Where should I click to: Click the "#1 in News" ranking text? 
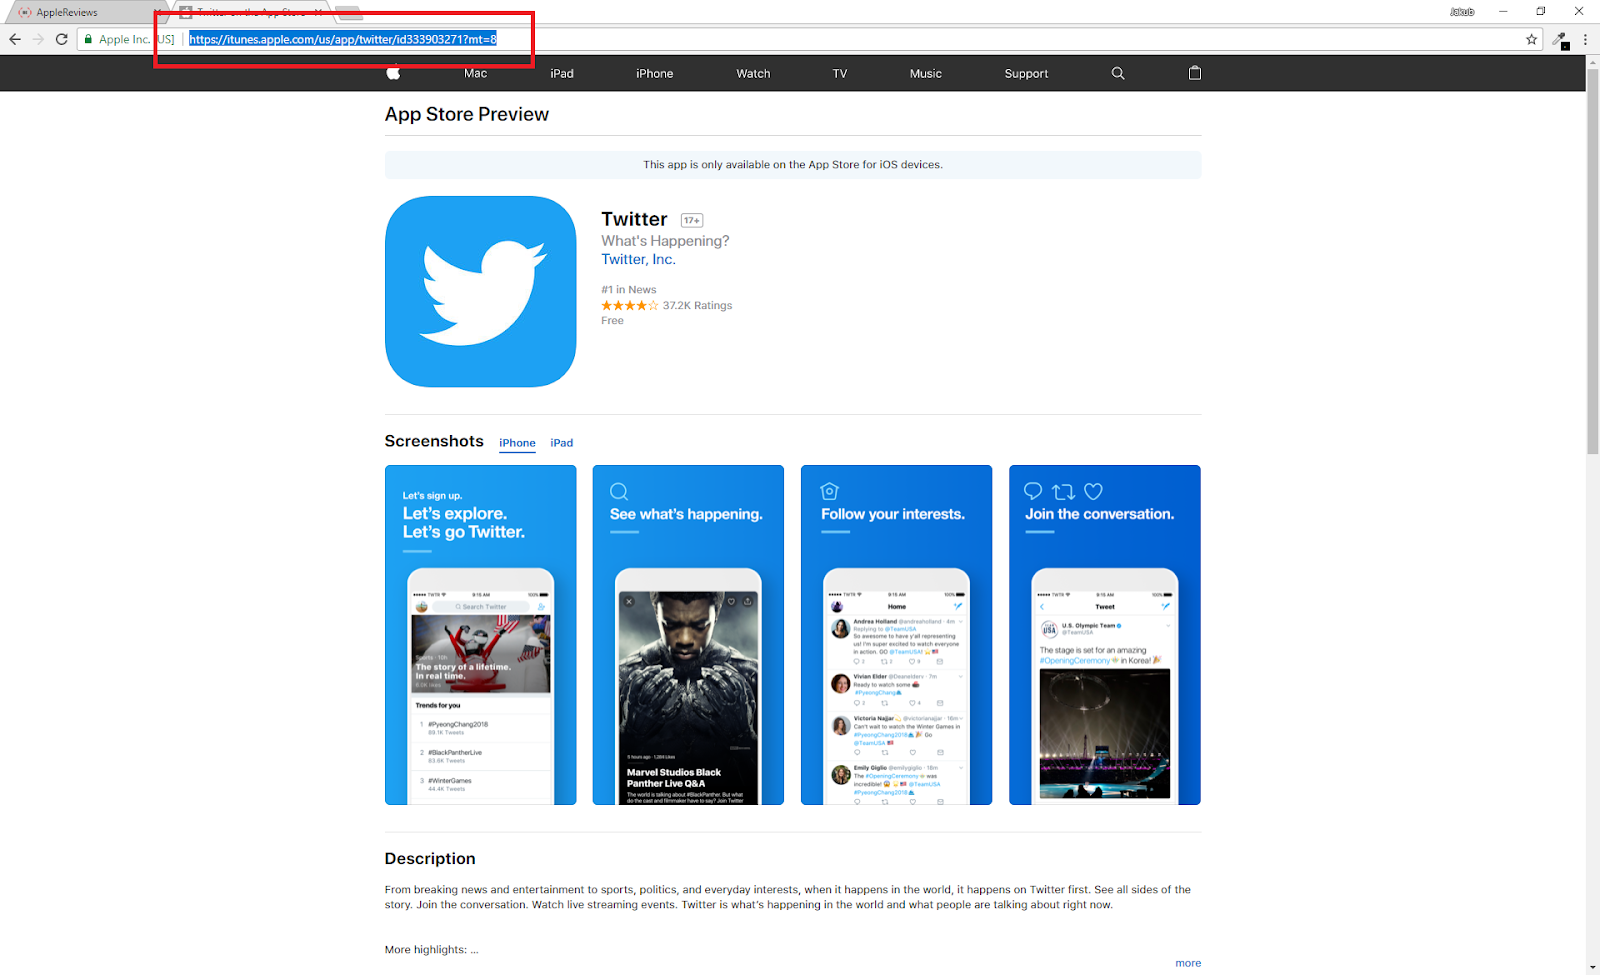click(x=629, y=290)
